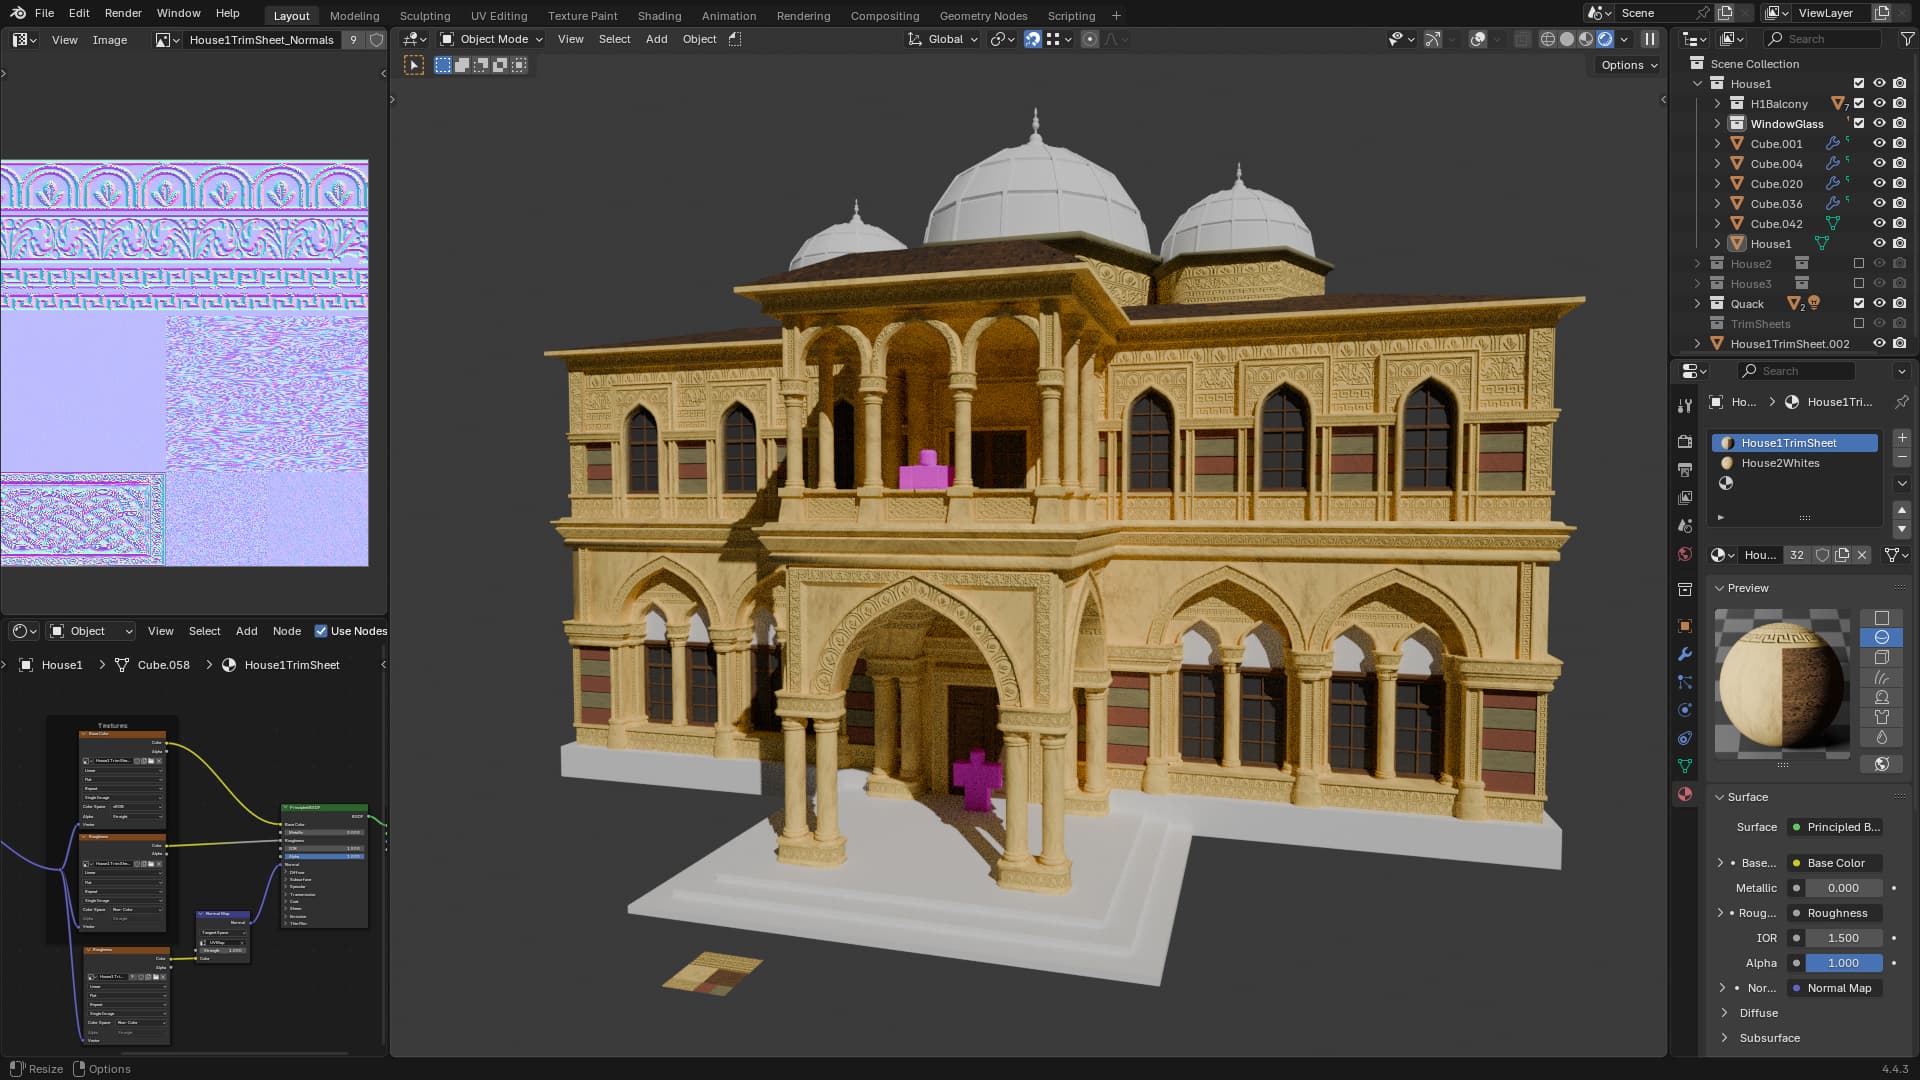
Task: Open the Object Mode dropdown
Action: tap(492, 39)
